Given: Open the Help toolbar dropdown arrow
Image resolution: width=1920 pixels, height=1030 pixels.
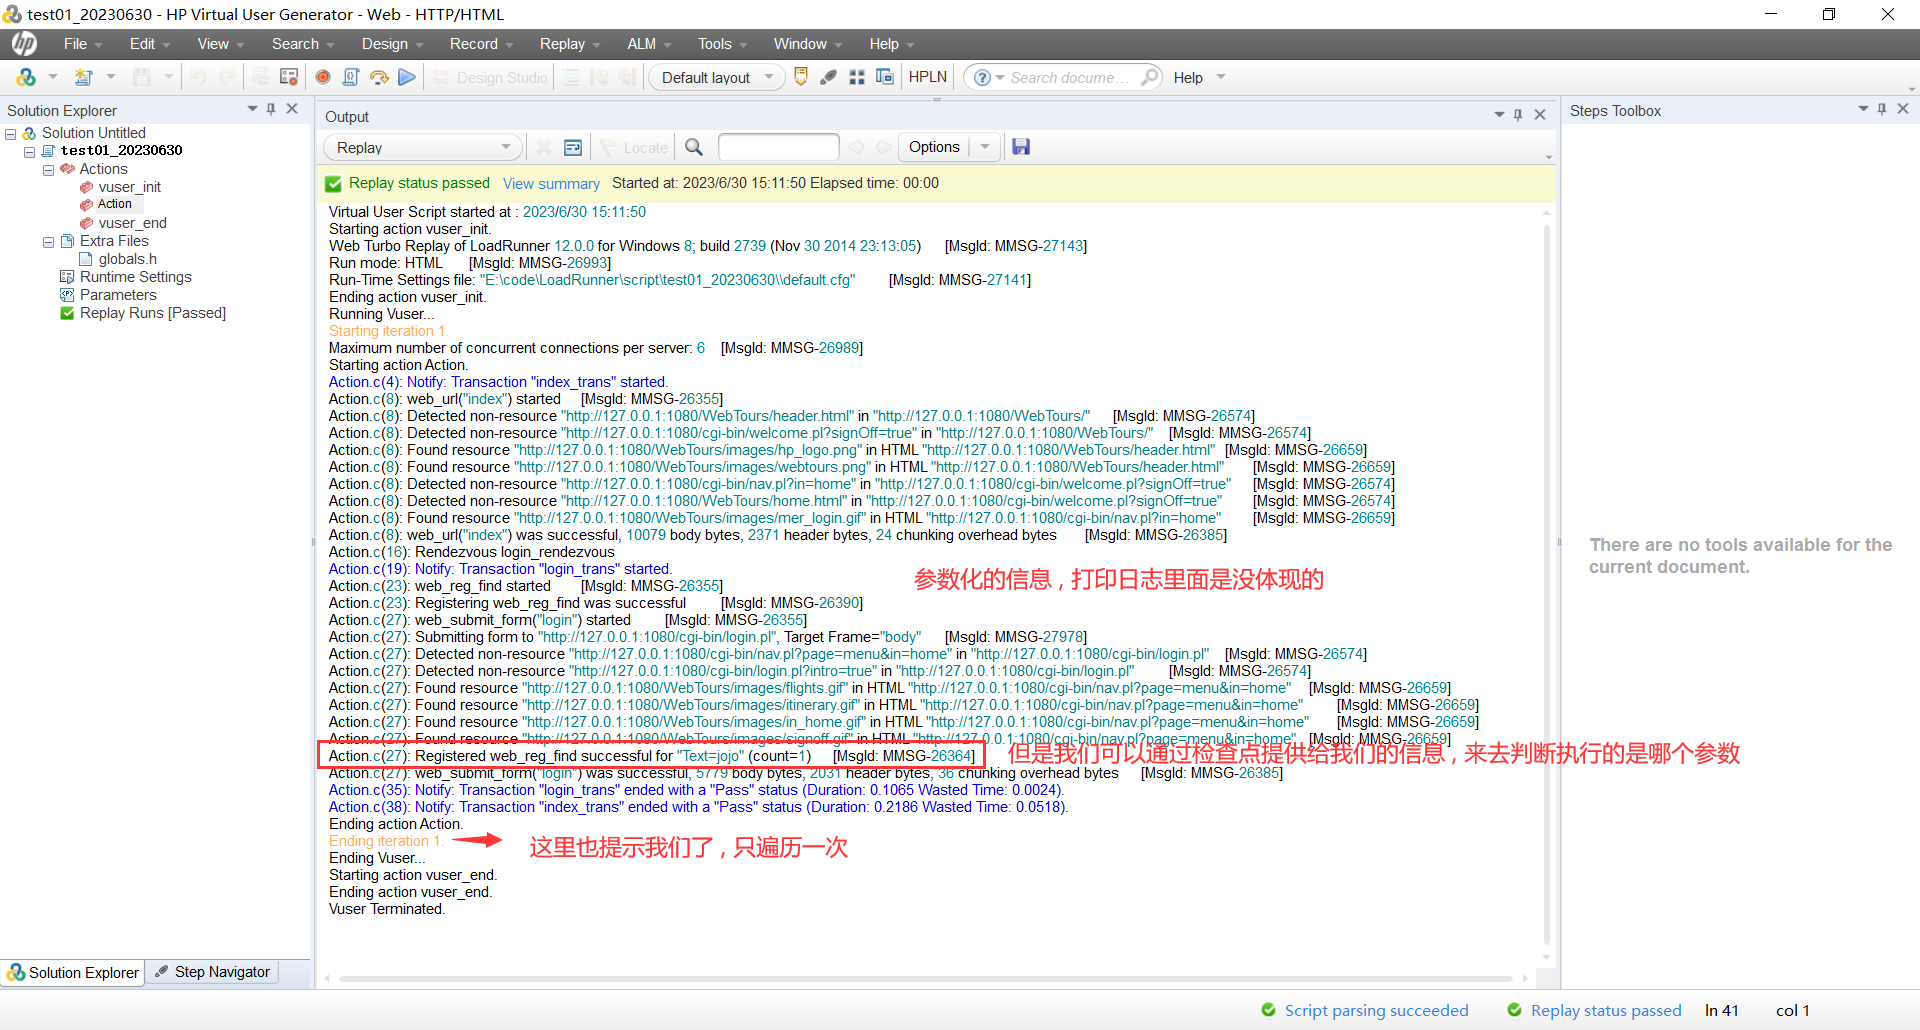Looking at the screenshot, I should coord(1221,77).
